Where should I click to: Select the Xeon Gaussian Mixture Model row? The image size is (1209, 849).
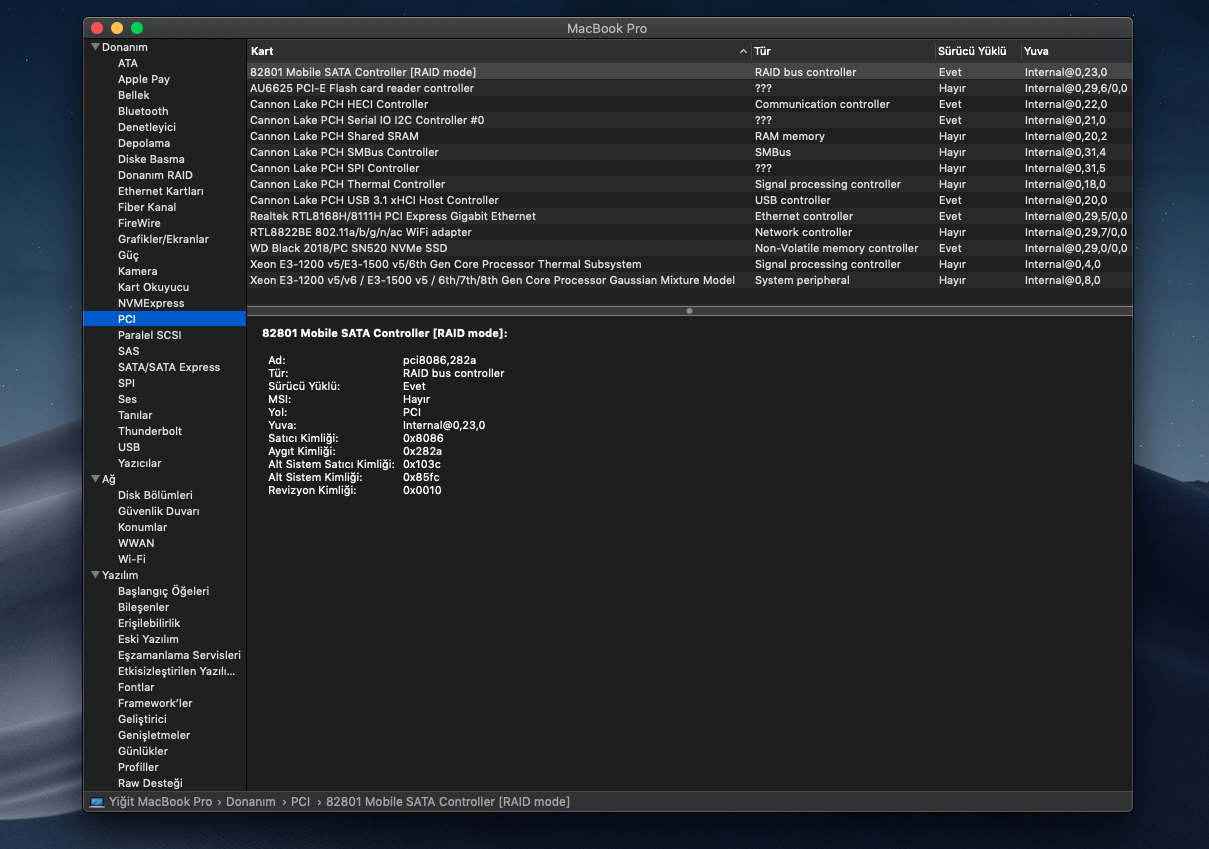point(690,280)
